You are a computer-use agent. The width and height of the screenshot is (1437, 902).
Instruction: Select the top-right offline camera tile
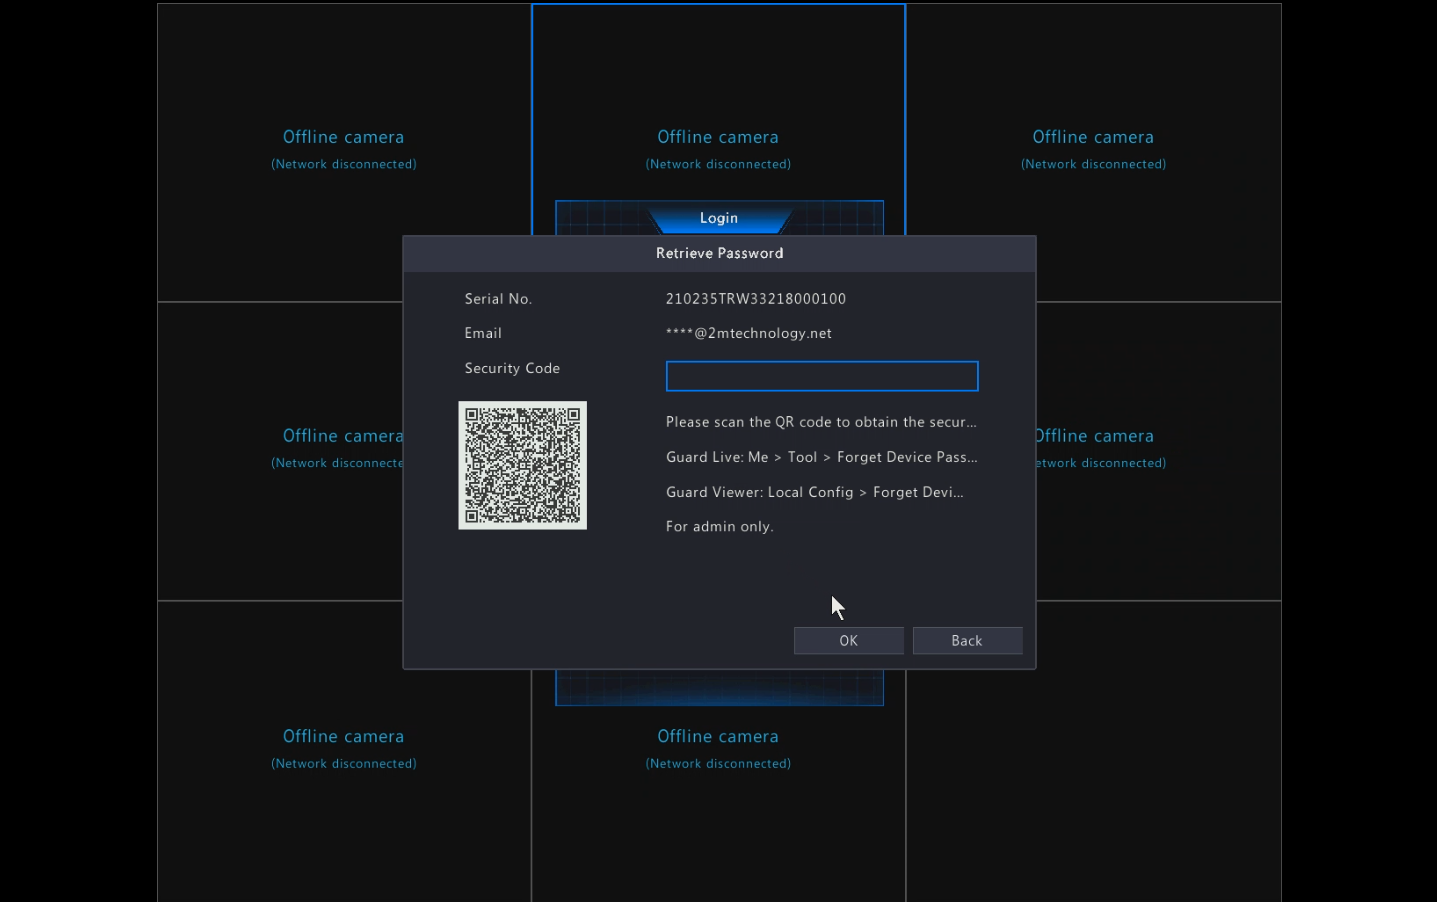click(1093, 150)
